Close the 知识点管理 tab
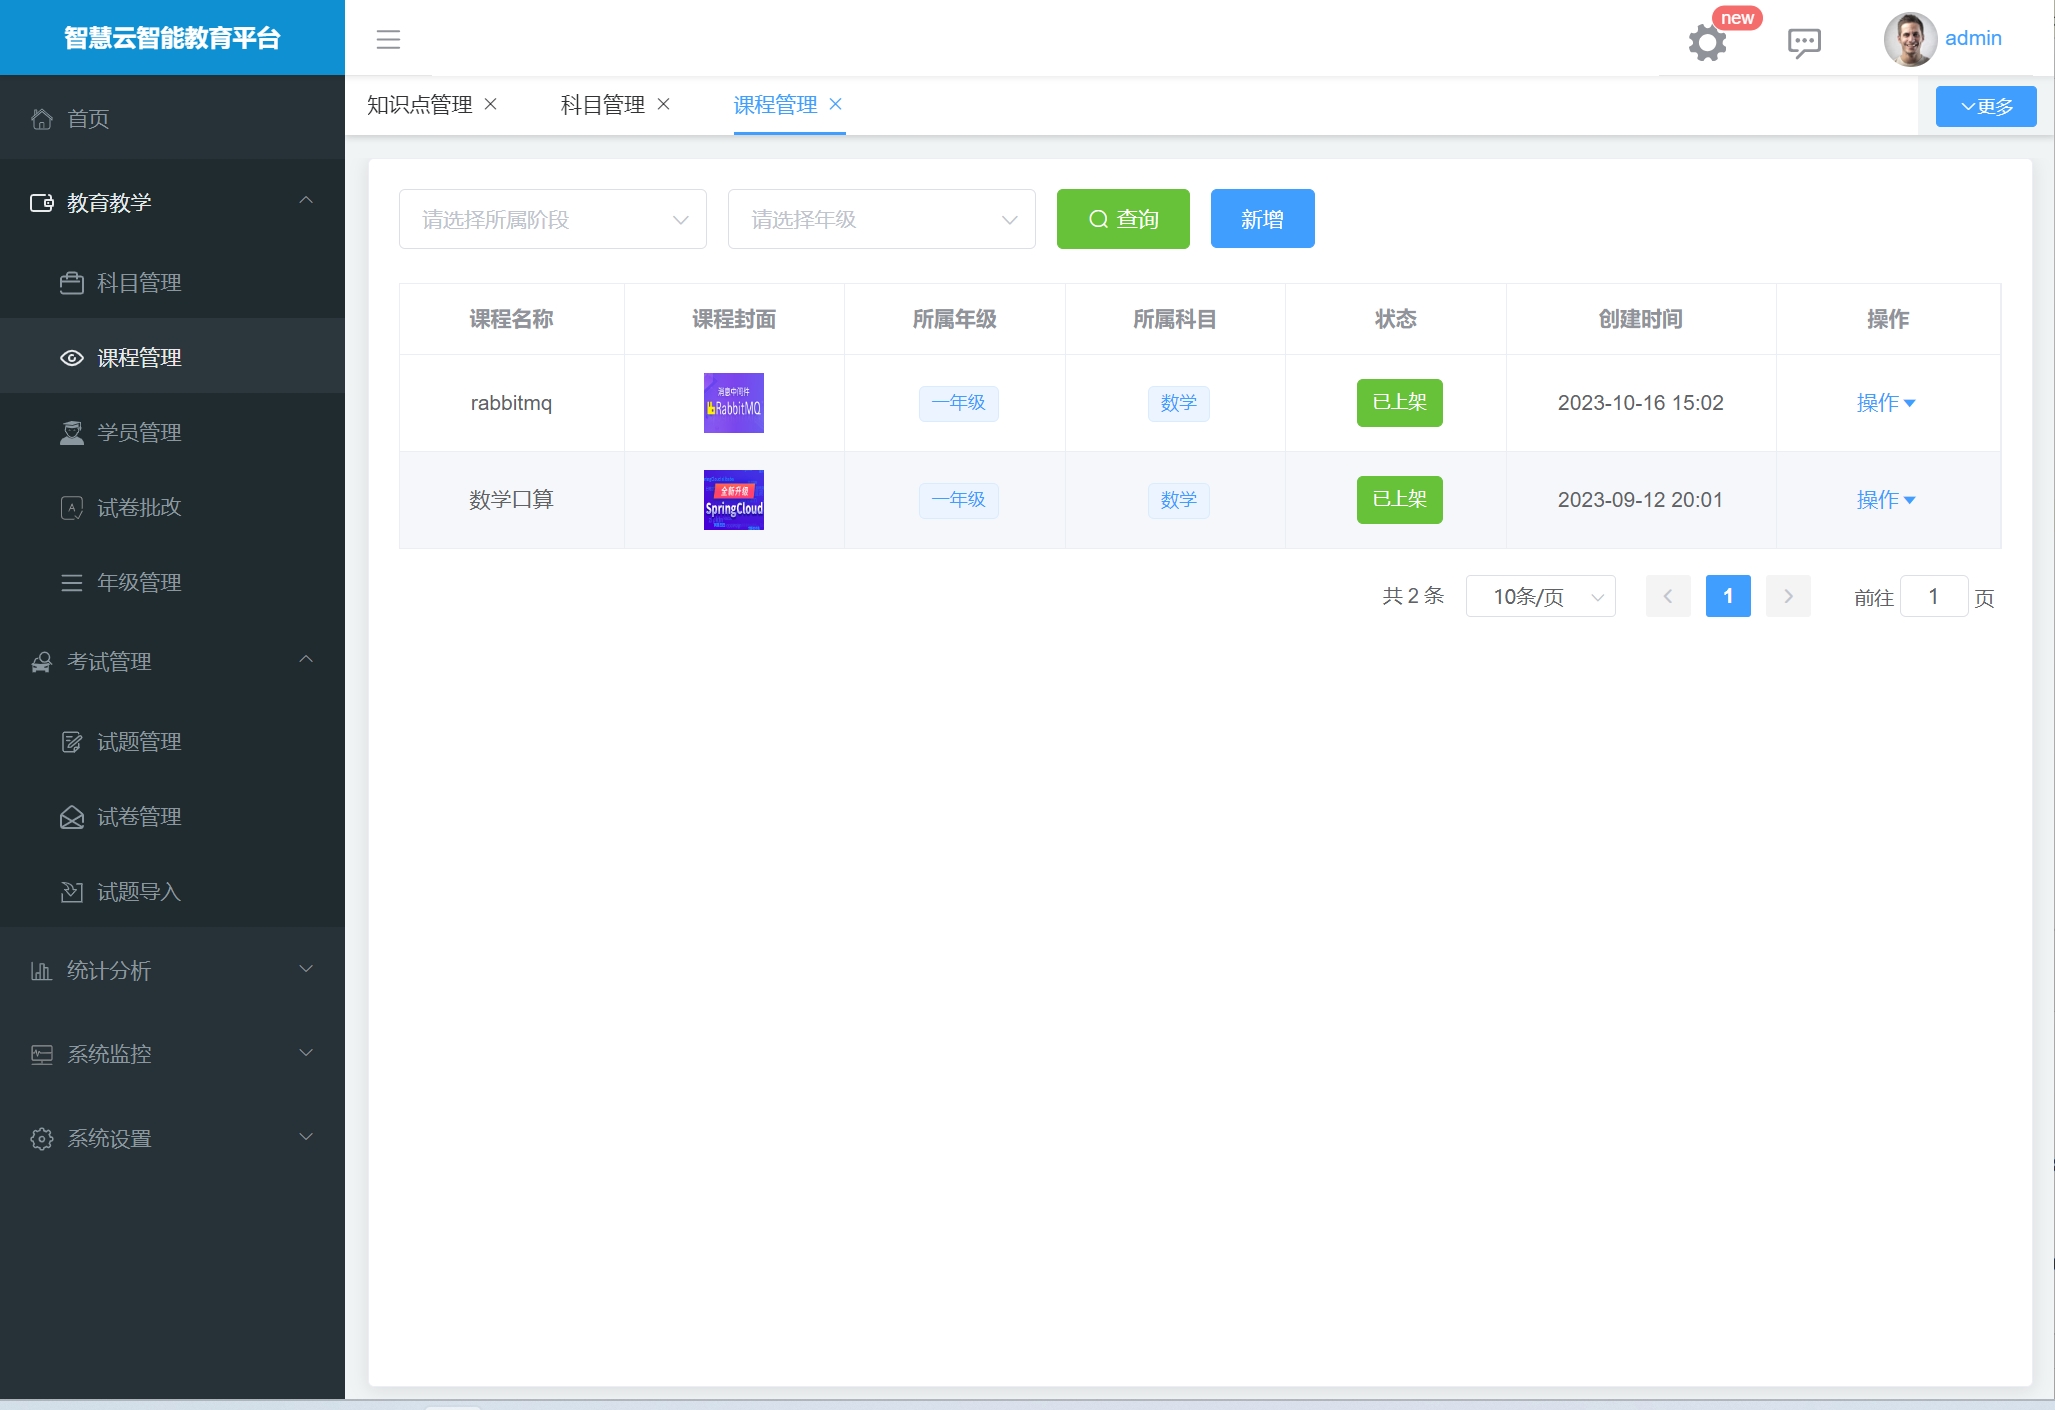2055x1410 pixels. click(x=491, y=104)
